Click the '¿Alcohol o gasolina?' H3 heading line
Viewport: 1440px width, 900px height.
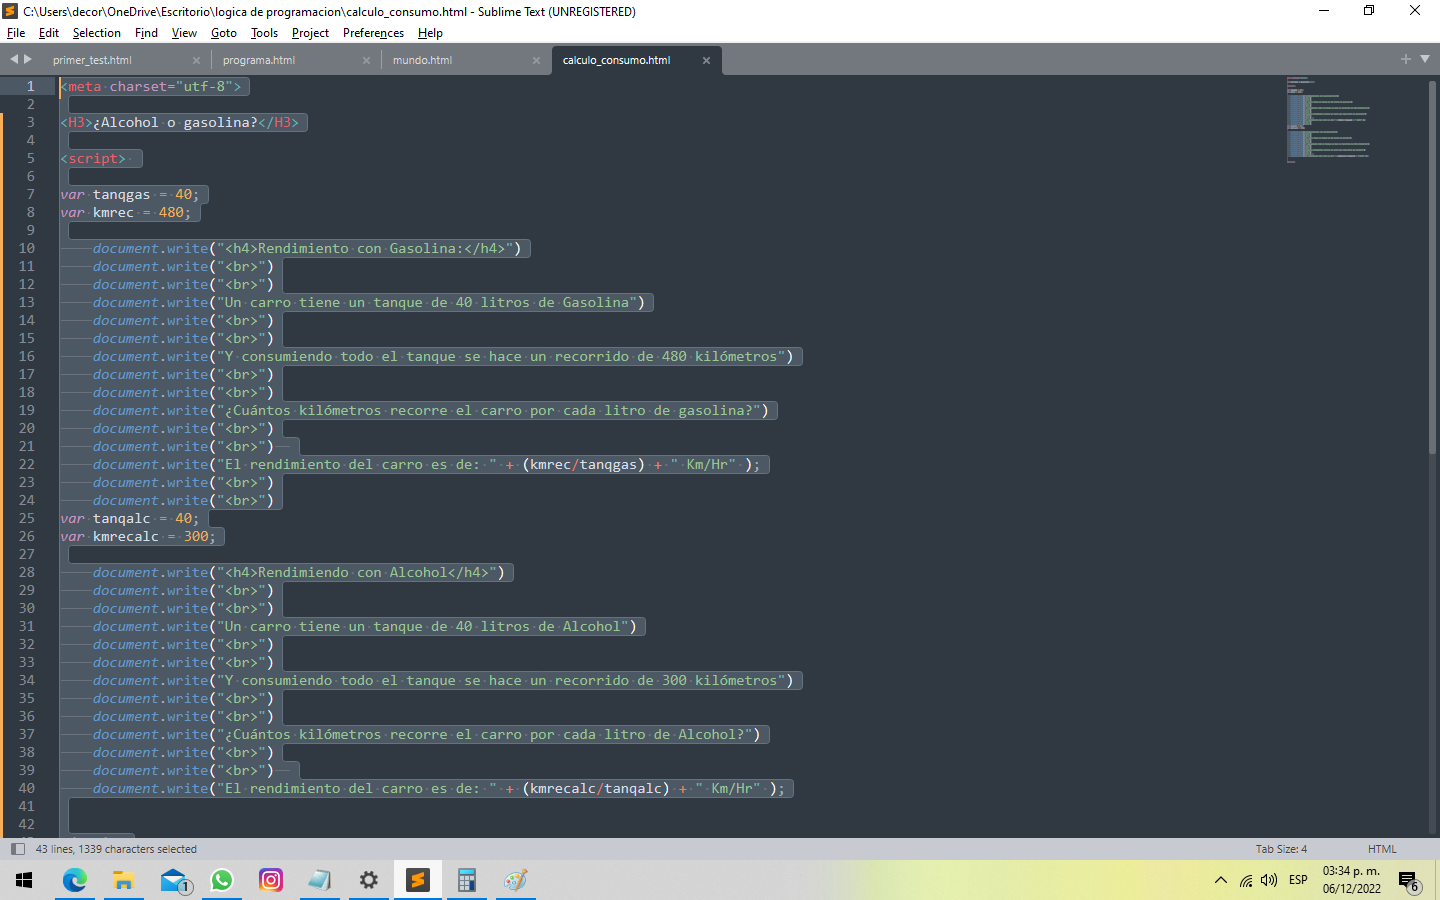click(180, 123)
